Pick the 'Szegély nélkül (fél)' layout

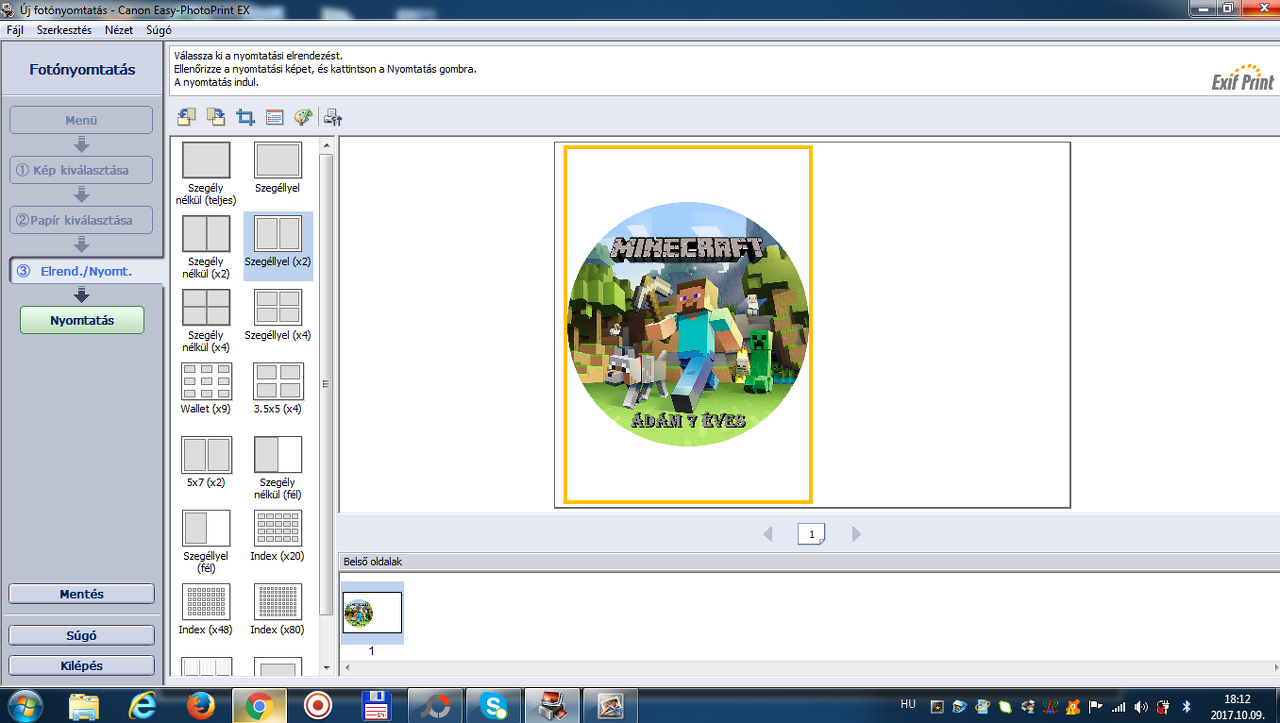pos(278,467)
